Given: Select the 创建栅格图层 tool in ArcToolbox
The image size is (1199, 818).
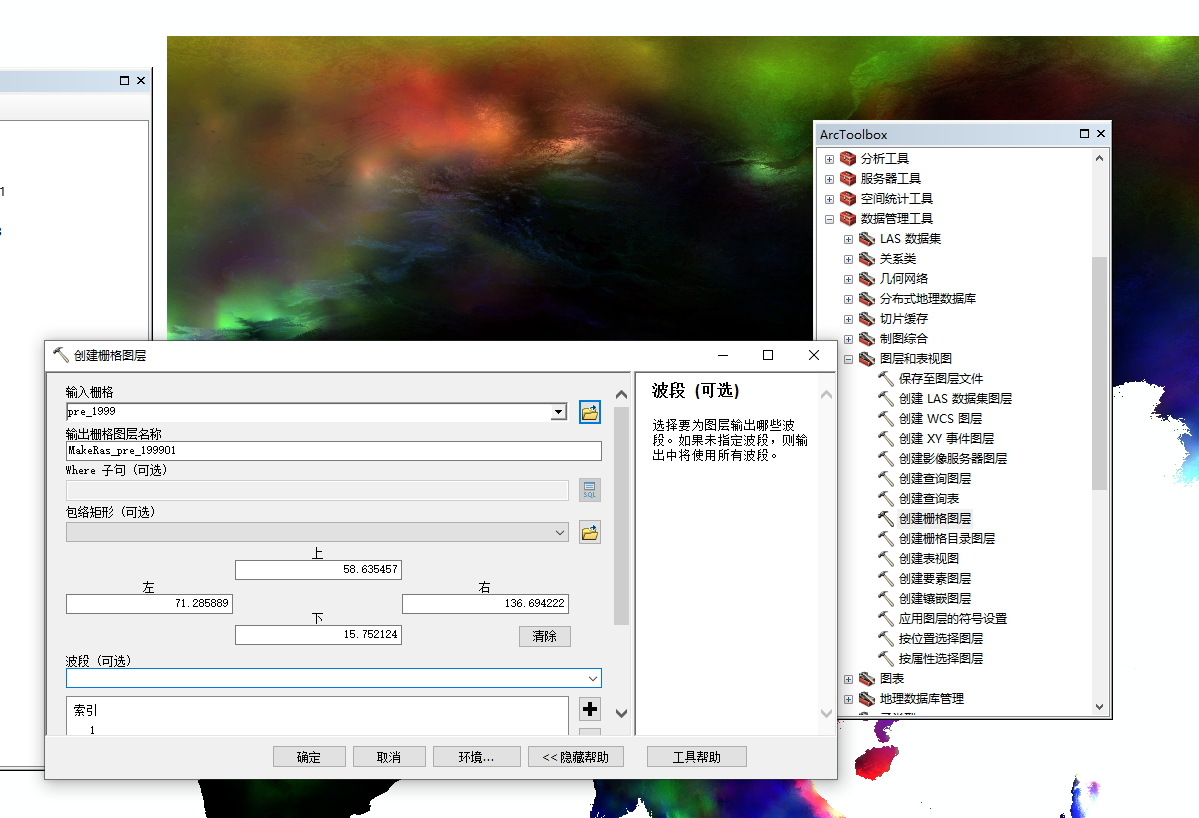Looking at the screenshot, I should pyautogui.click(x=934, y=518).
